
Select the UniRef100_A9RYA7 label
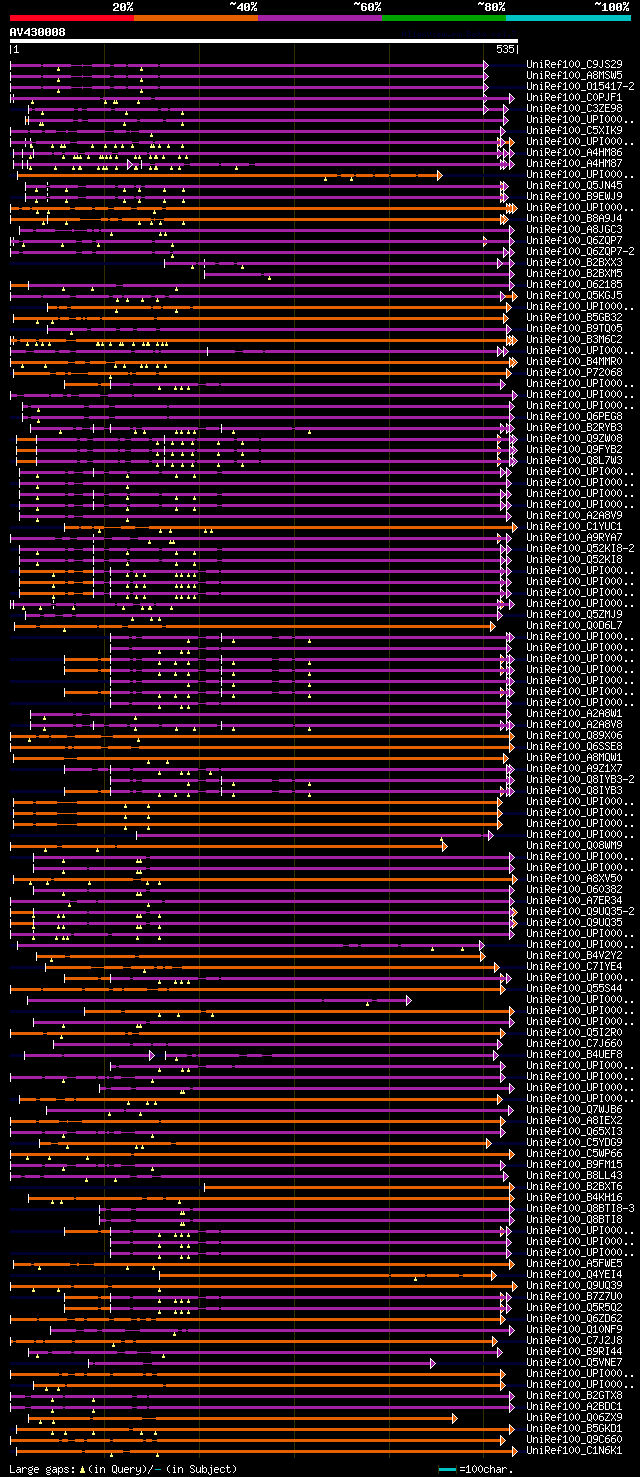tap(574, 537)
